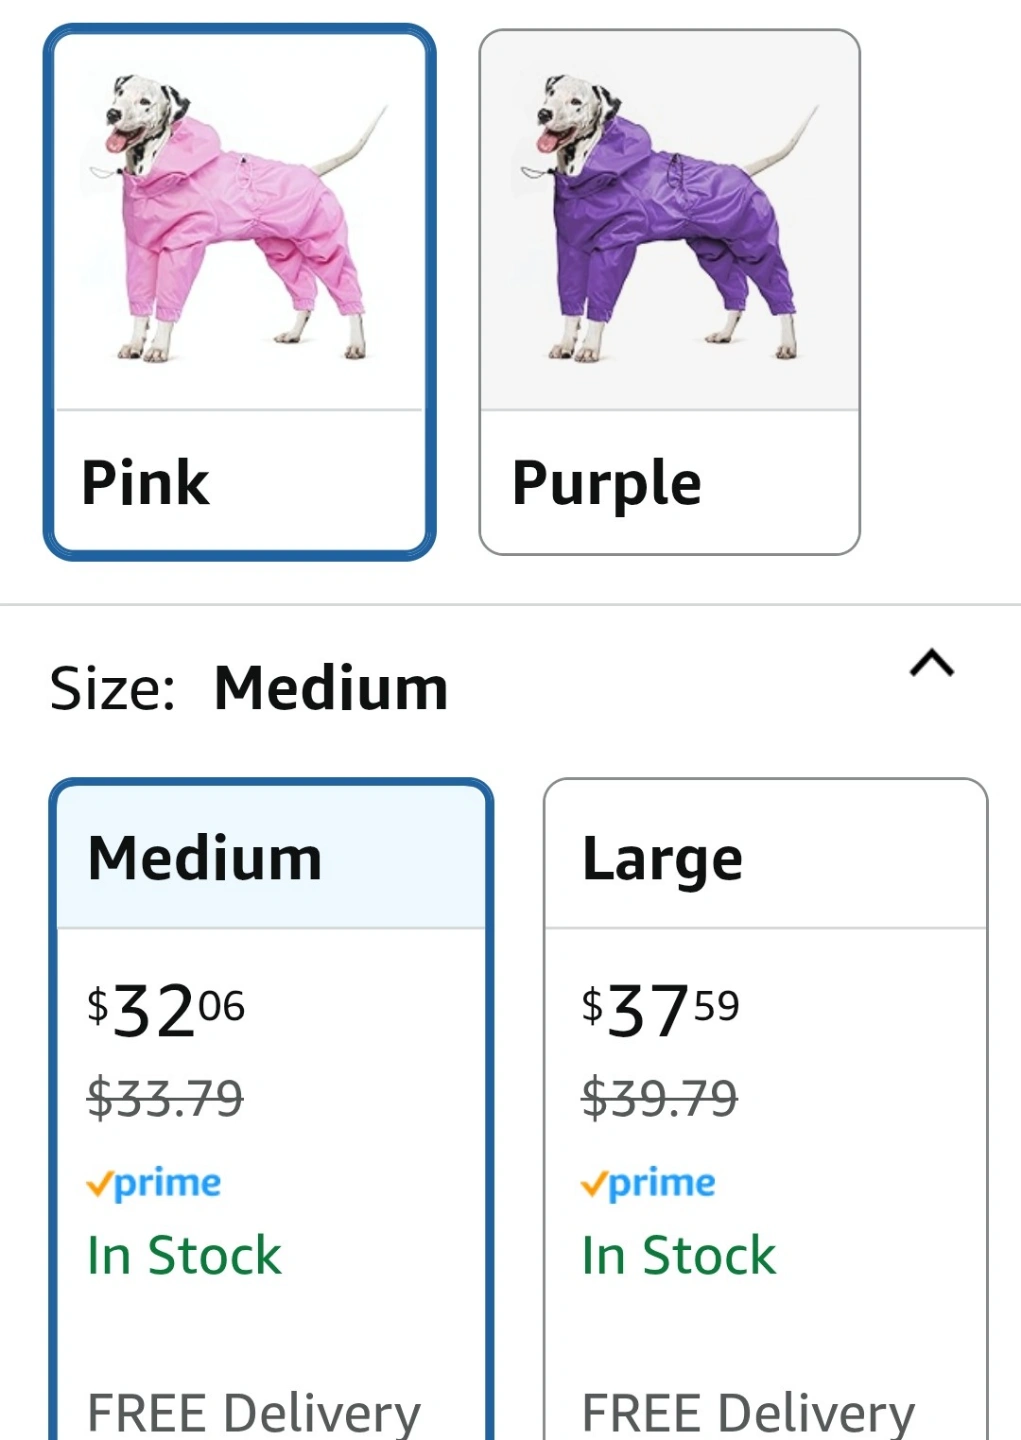
Task: Click the struck-through $33.79 list price
Action: tap(165, 1098)
